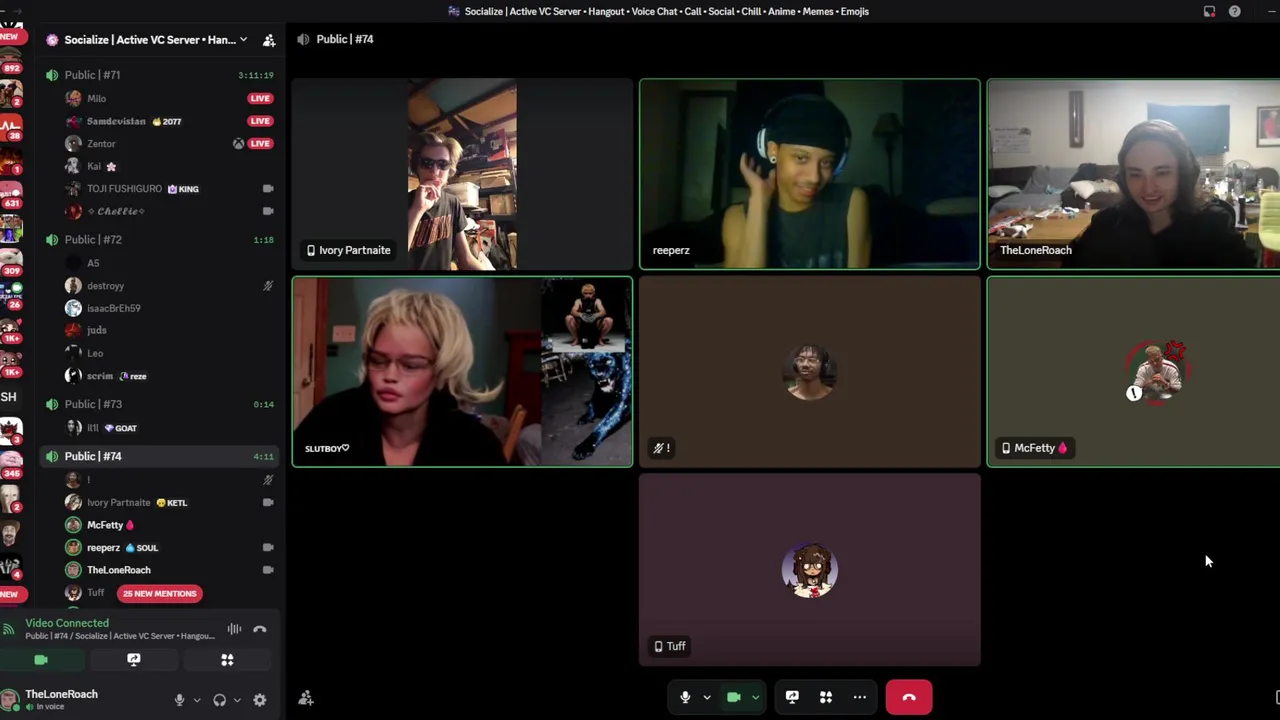This screenshot has height=720, width=1280.
Task: Click camera icon next to Ivory Partnaite in sidebar
Action: click(268, 503)
